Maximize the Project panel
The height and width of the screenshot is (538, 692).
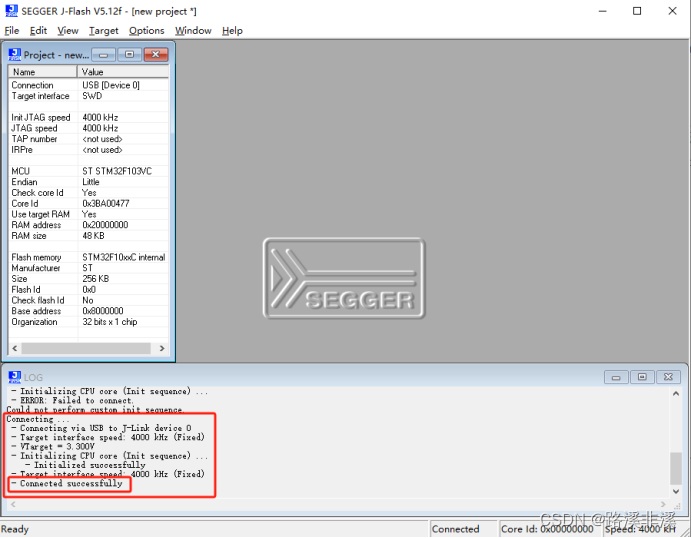[x=129, y=55]
